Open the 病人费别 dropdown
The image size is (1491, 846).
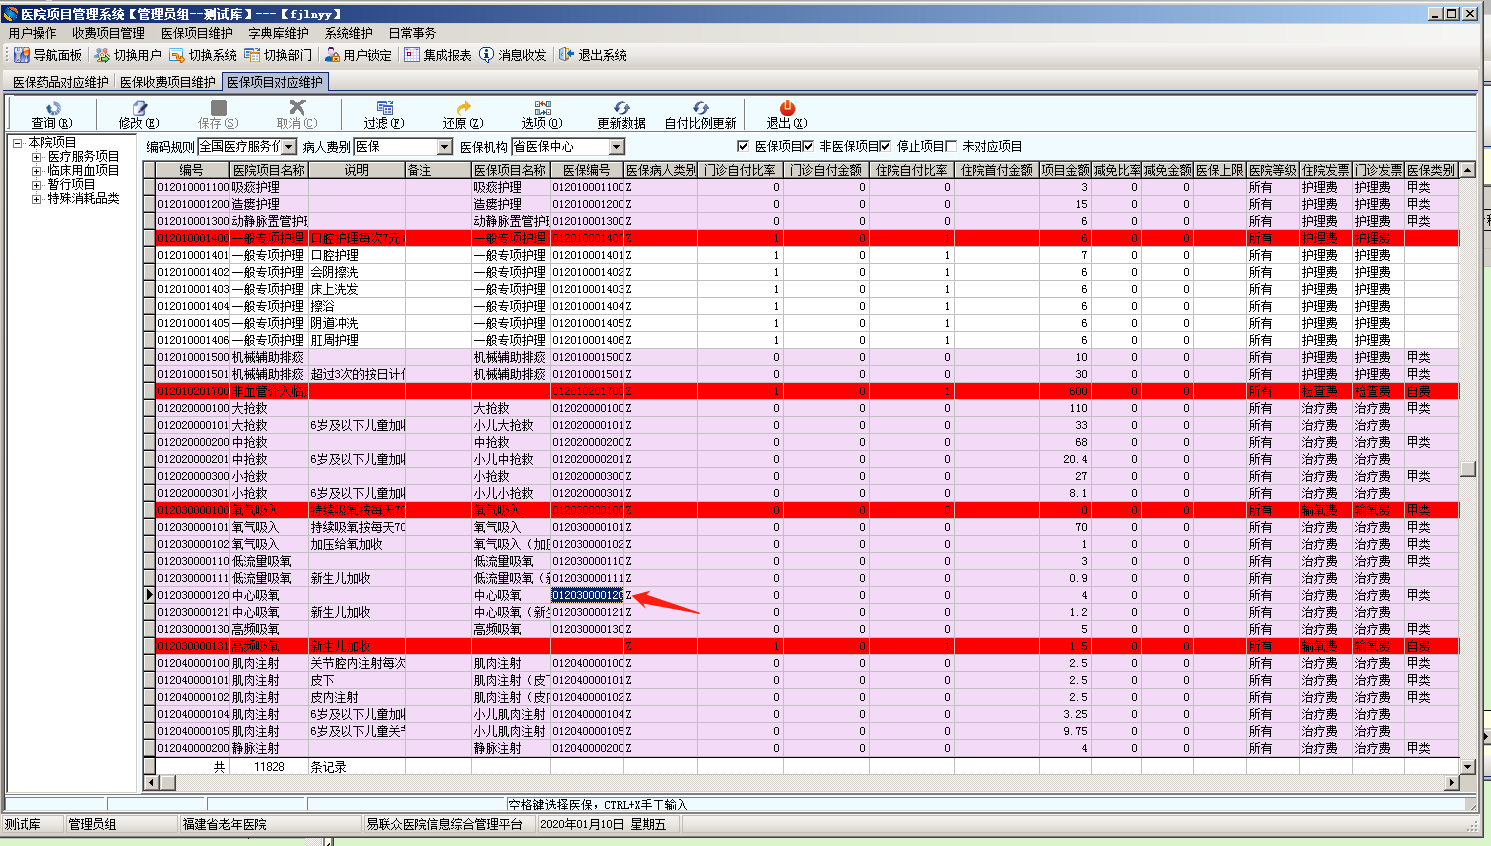point(445,147)
